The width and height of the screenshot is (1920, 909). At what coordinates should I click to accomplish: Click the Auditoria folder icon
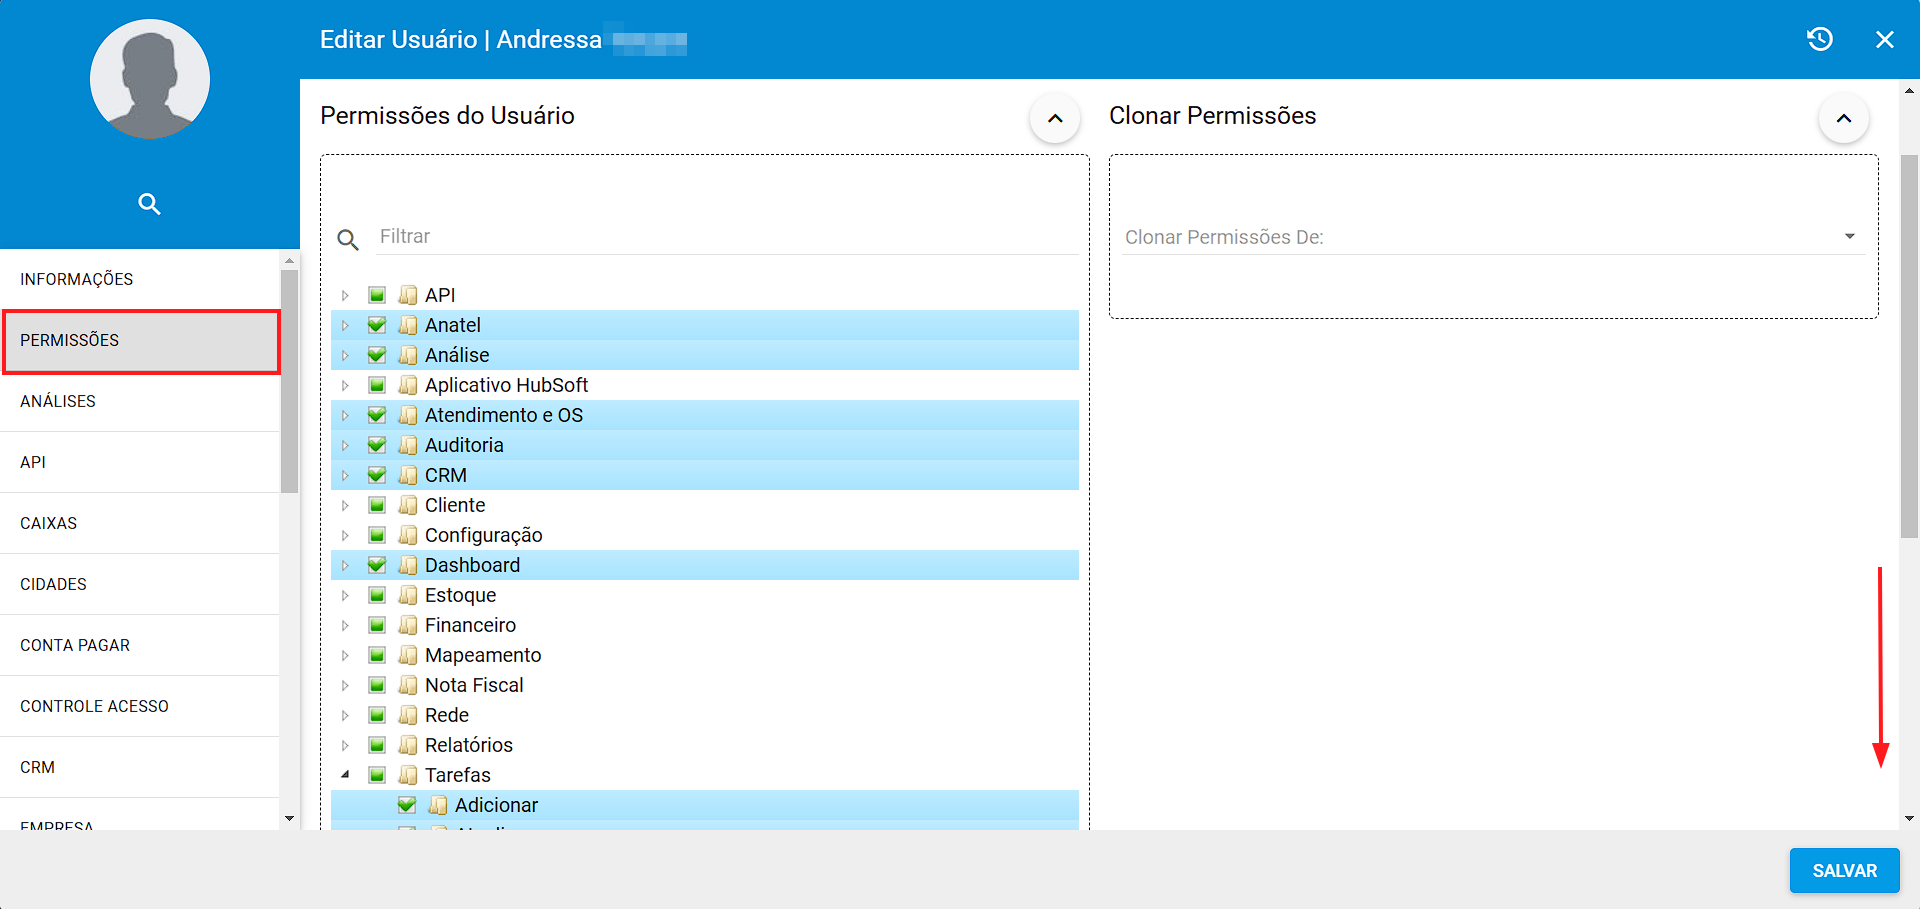coord(408,445)
